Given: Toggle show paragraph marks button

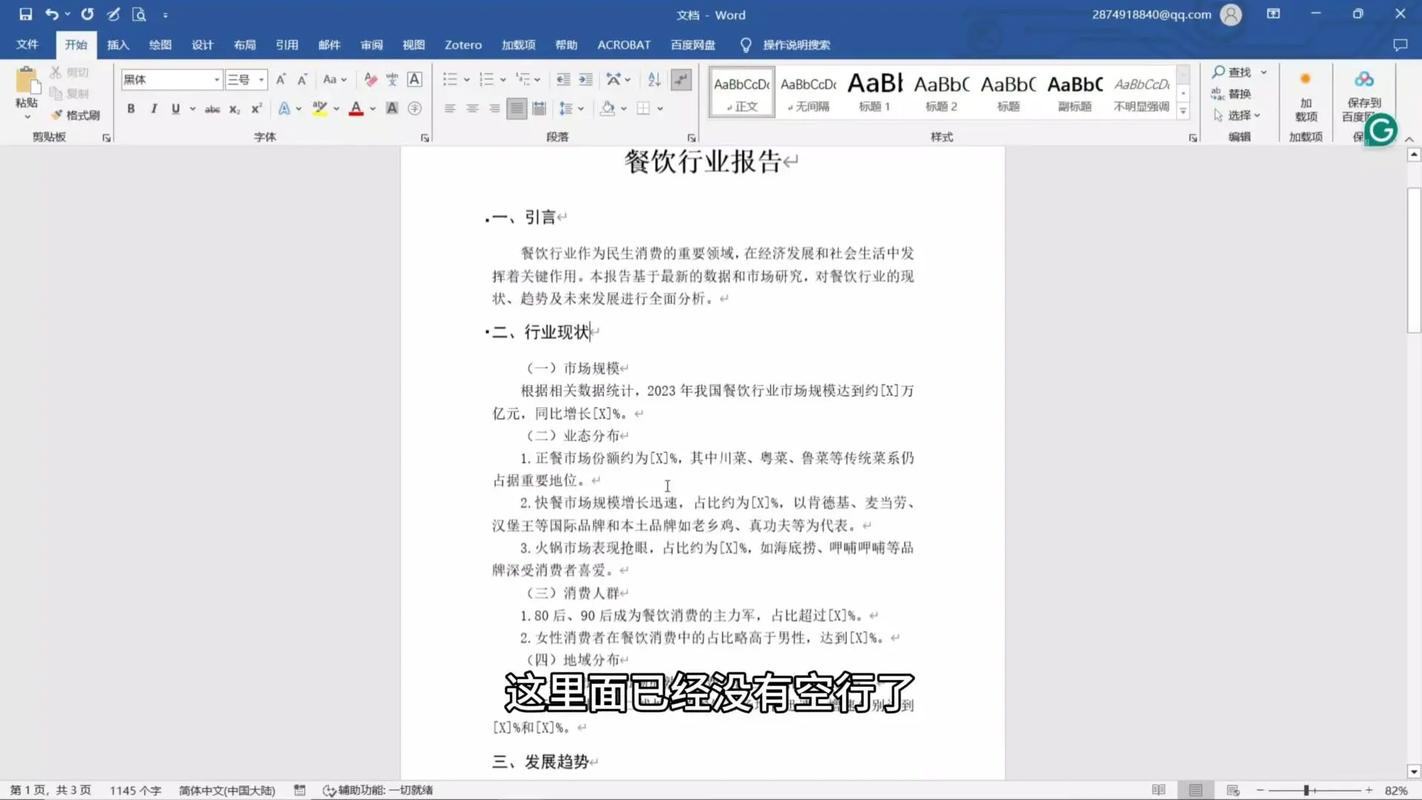Looking at the screenshot, I should (x=681, y=79).
